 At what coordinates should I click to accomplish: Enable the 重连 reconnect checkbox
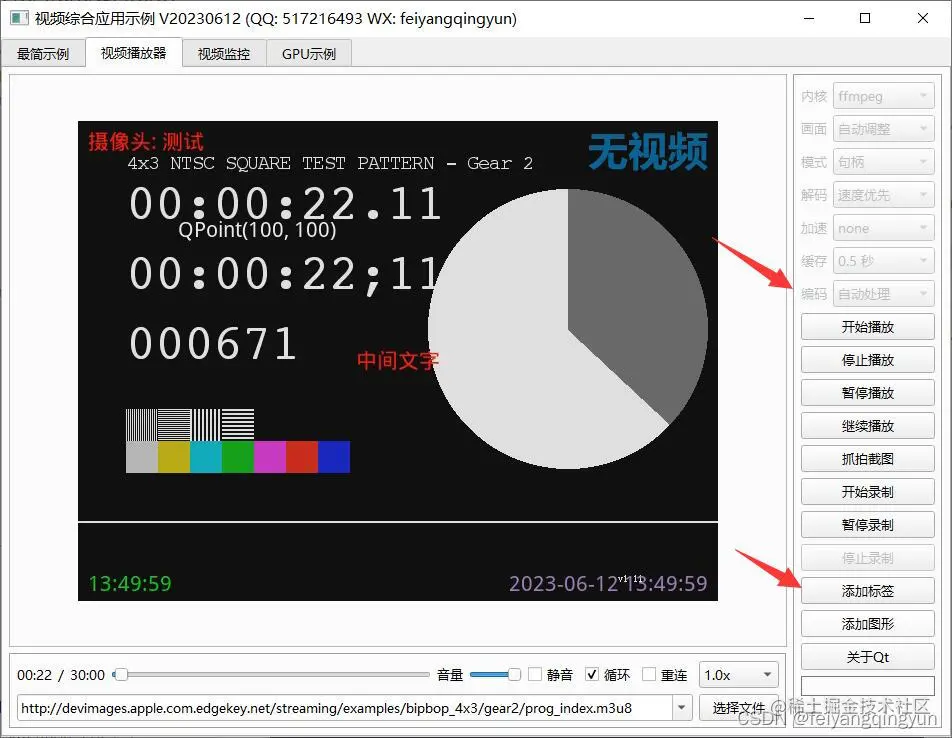click(x=646, y=674)
